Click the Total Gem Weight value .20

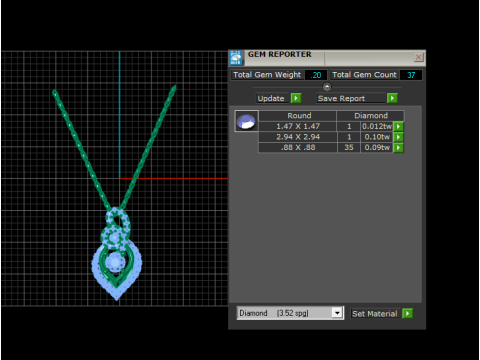pos(316,75)
